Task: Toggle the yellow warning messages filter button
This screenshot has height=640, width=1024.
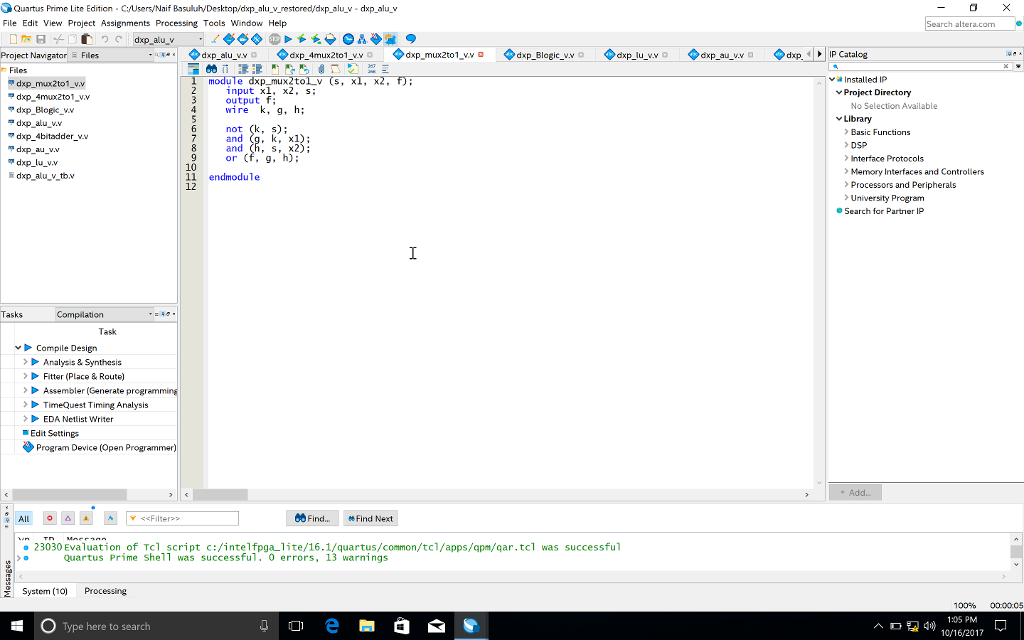Action: [86, 518]
